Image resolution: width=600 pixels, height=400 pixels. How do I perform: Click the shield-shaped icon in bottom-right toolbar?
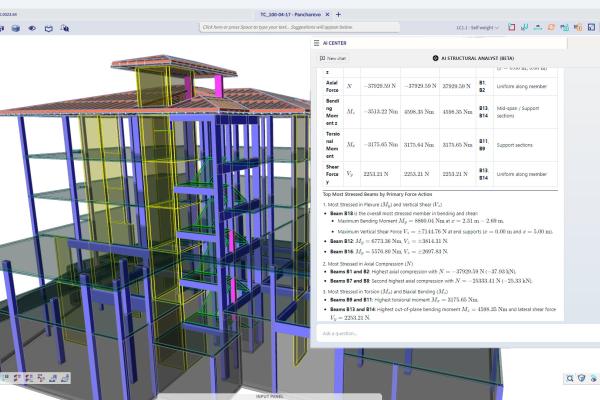(x=582, y=379)
